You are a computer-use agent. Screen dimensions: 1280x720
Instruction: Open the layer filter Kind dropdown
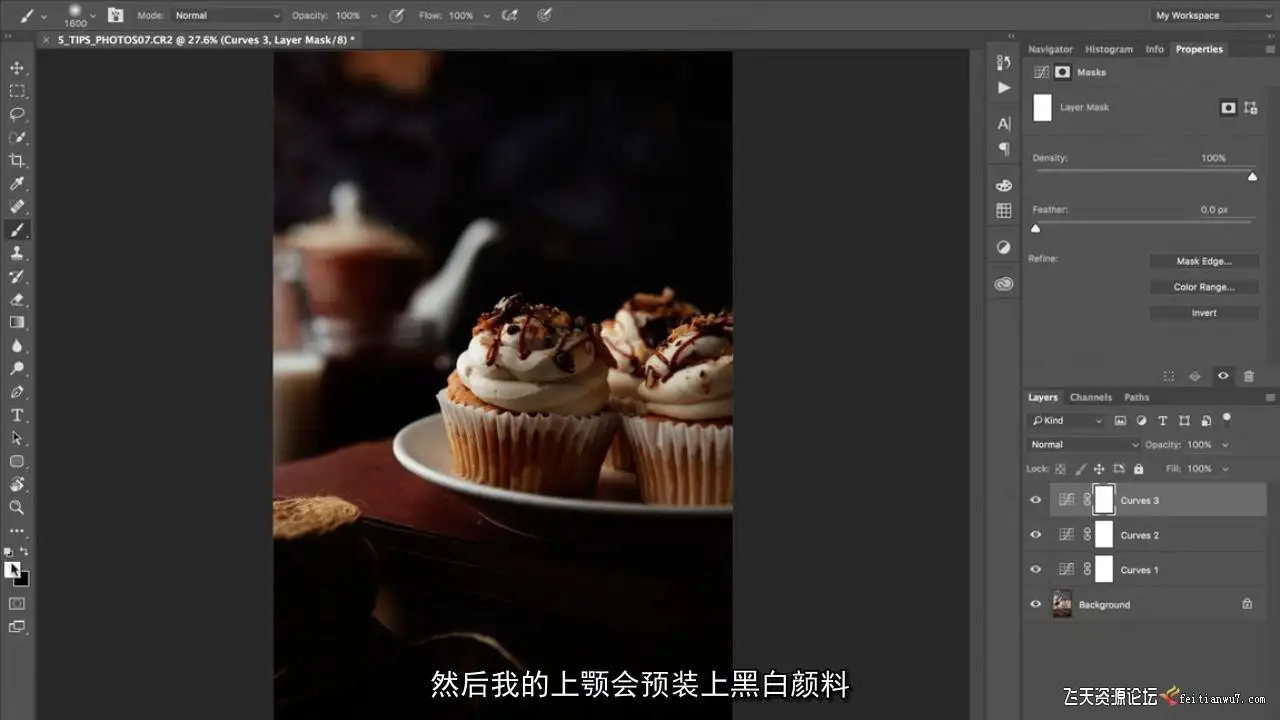tap(1066, 421)
